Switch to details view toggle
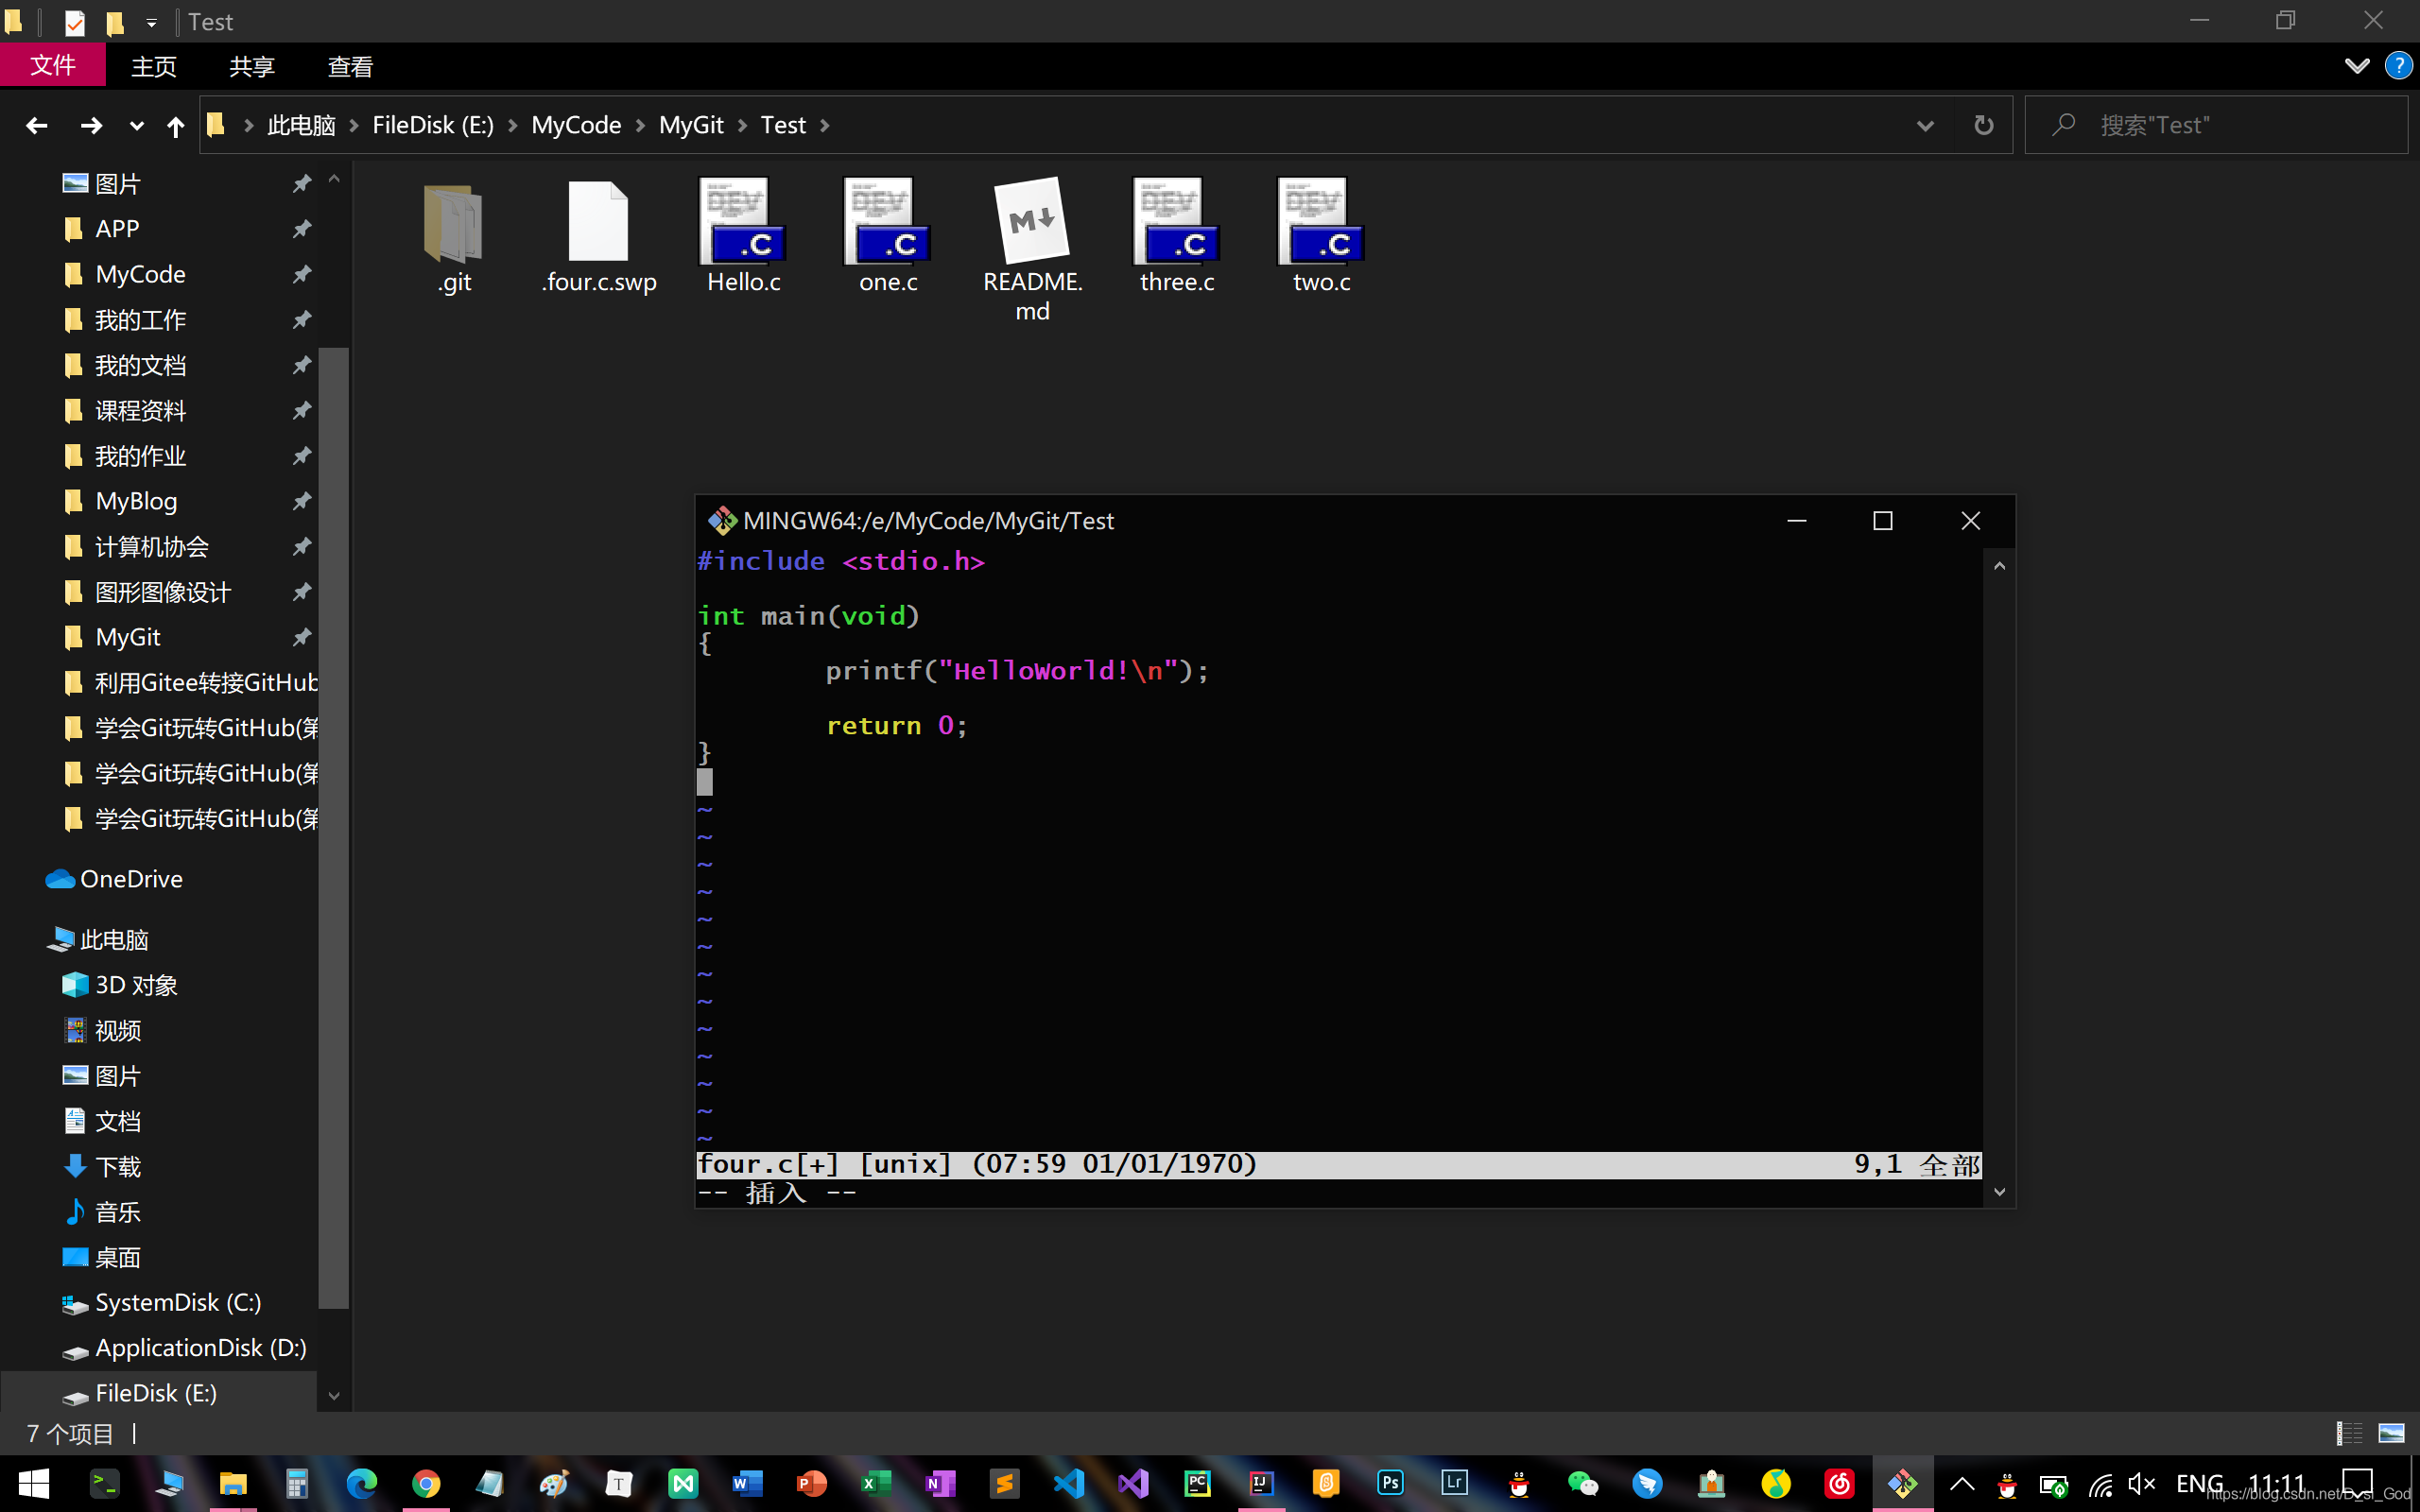 pyautogui.click(x=2349, y=1433)
